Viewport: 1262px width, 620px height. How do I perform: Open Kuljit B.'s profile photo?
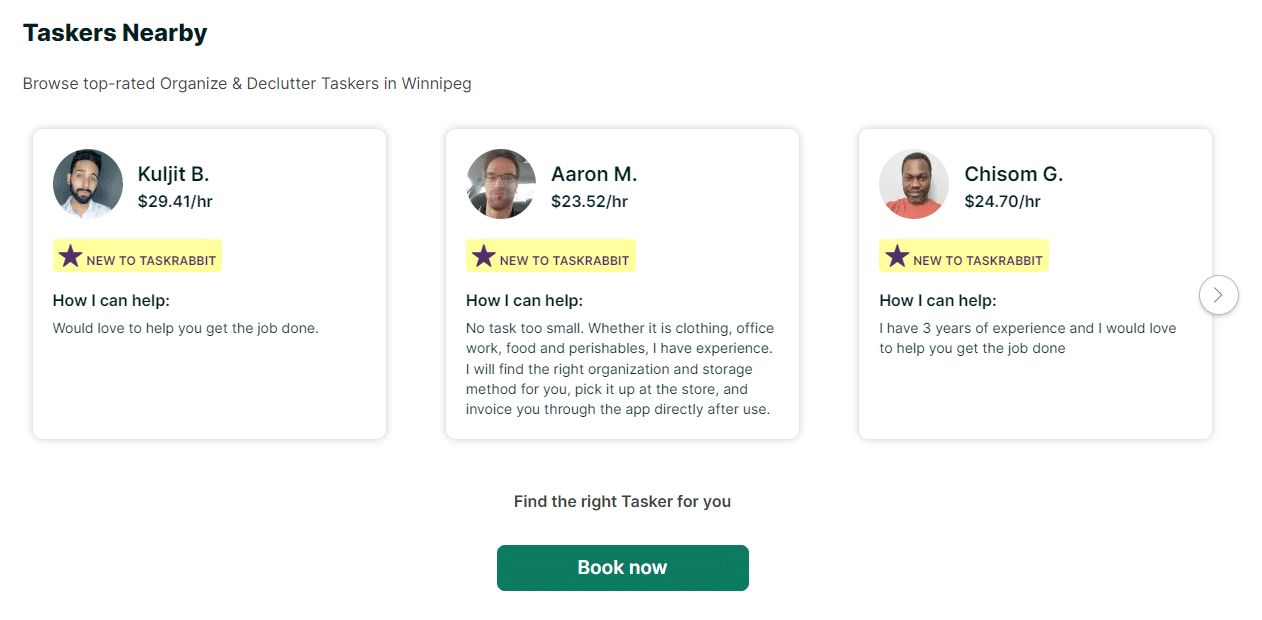[88, 184]
